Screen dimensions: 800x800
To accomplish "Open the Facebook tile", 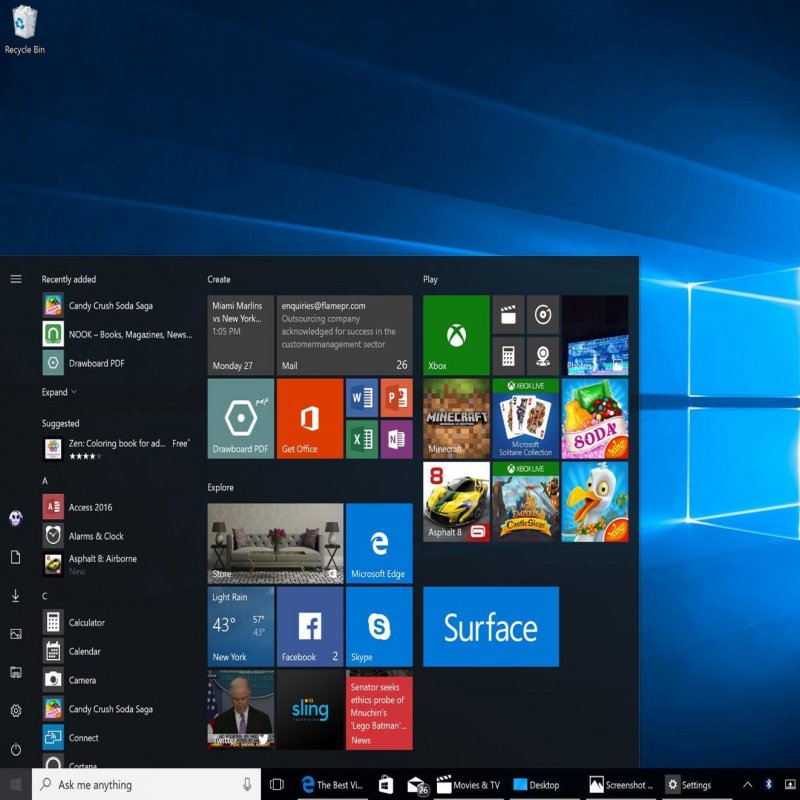I will pyautogui.click(x=310, y=627).
